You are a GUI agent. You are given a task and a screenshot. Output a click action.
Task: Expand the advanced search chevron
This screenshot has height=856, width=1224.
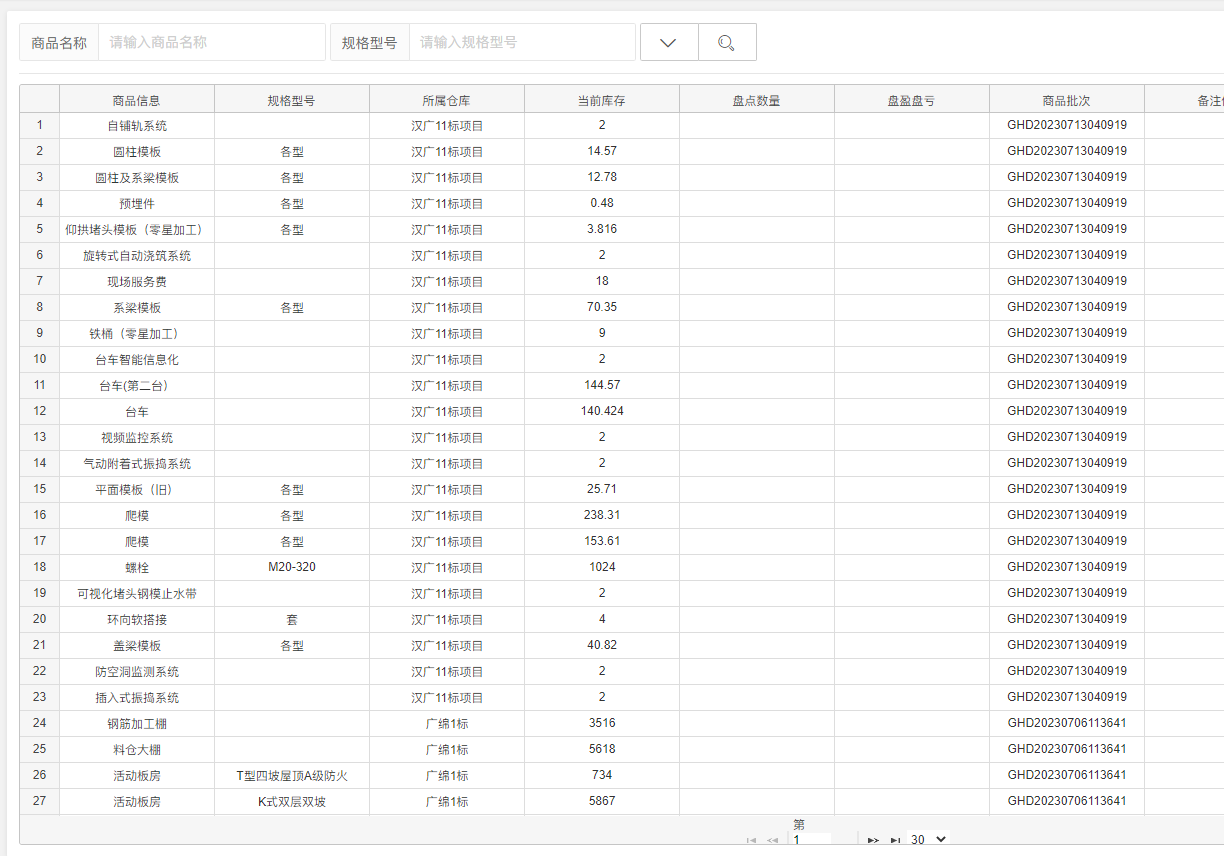point(668,42)
